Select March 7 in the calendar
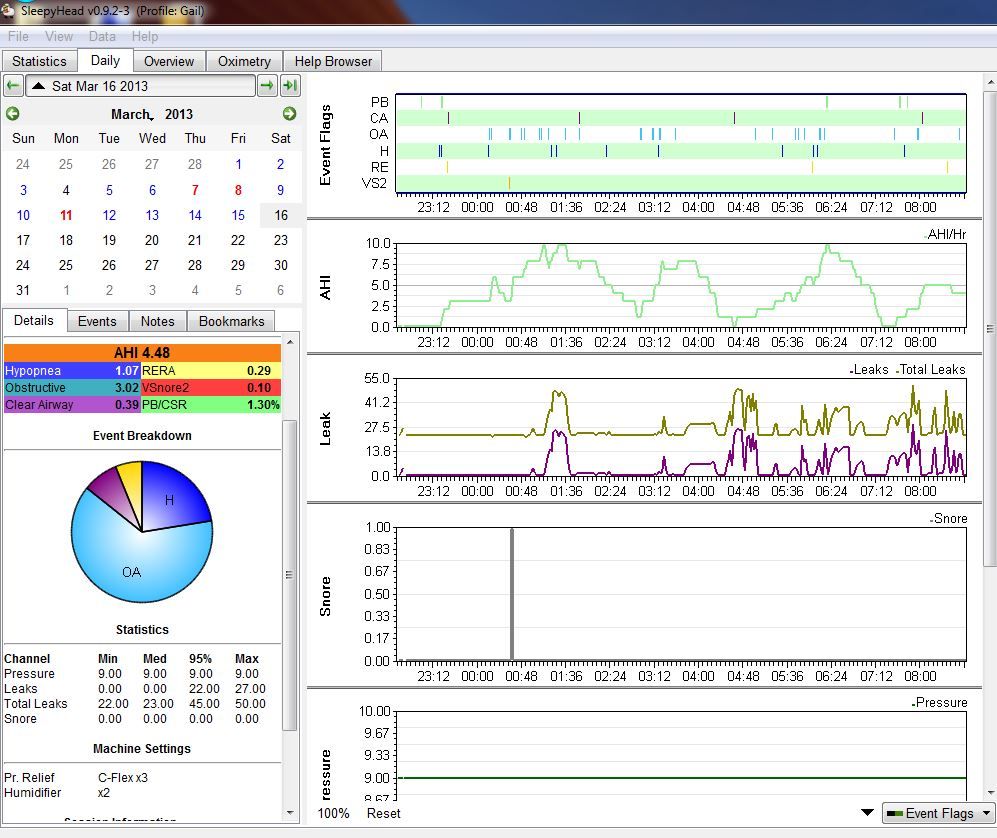 195,190
